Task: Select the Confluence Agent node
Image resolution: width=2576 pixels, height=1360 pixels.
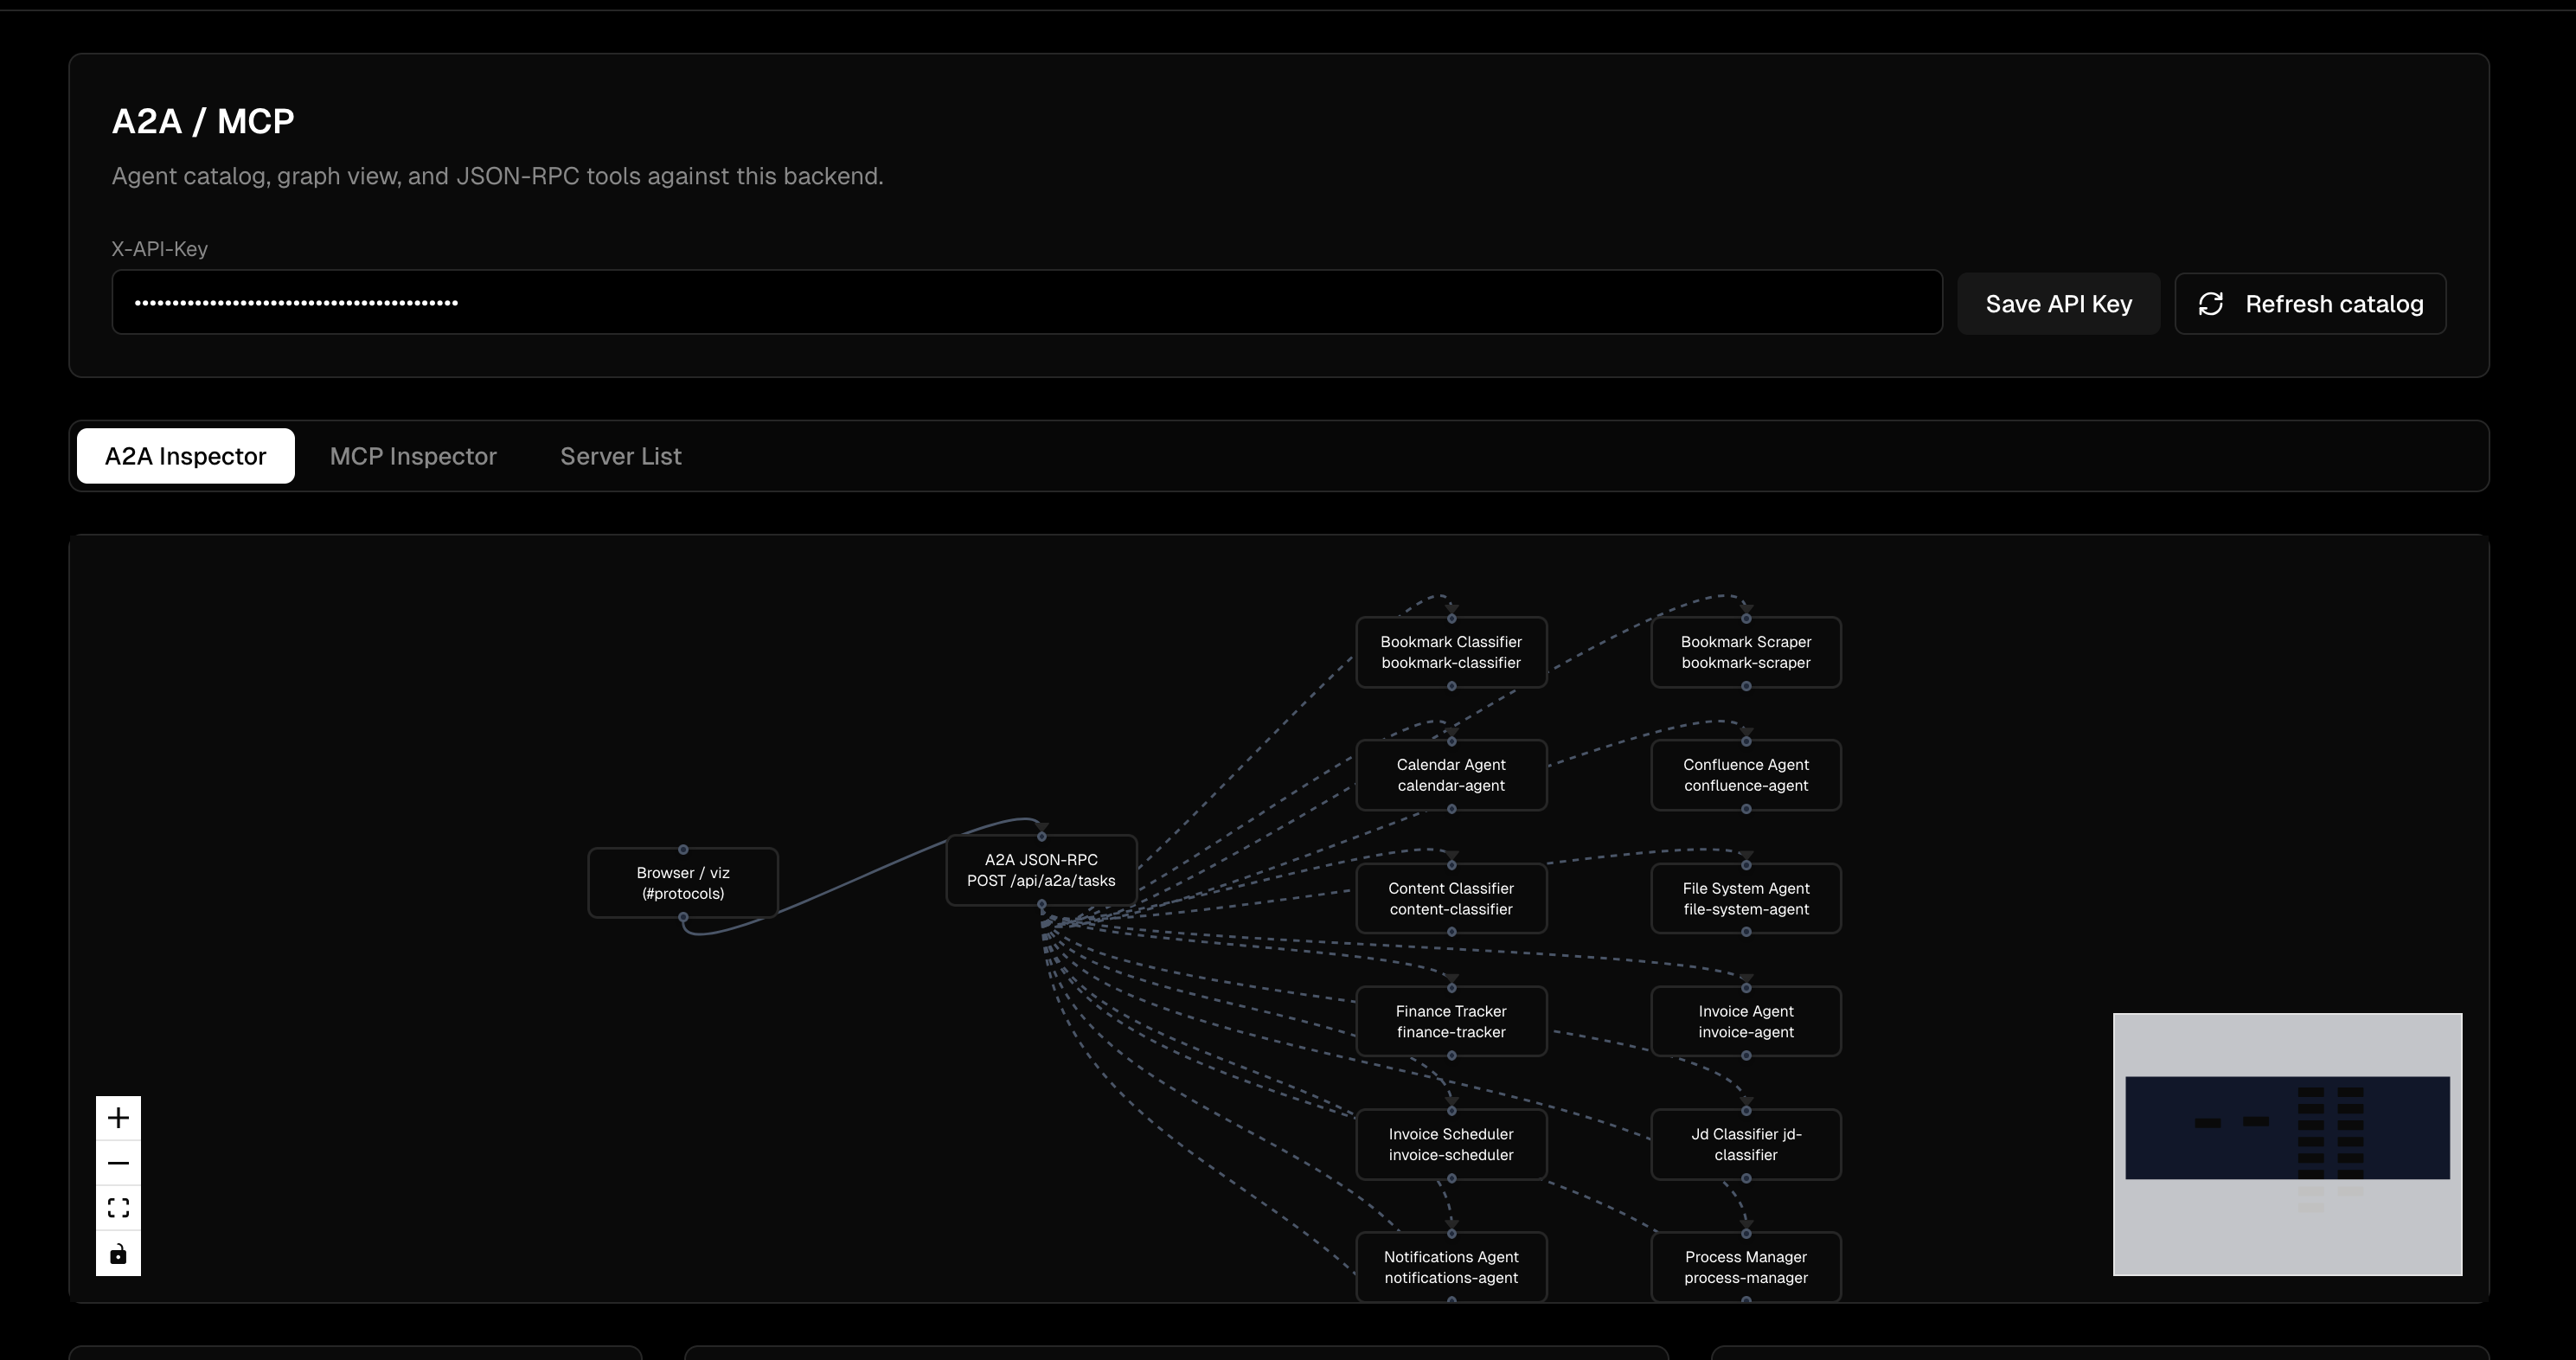Action: pos(1745,775)
